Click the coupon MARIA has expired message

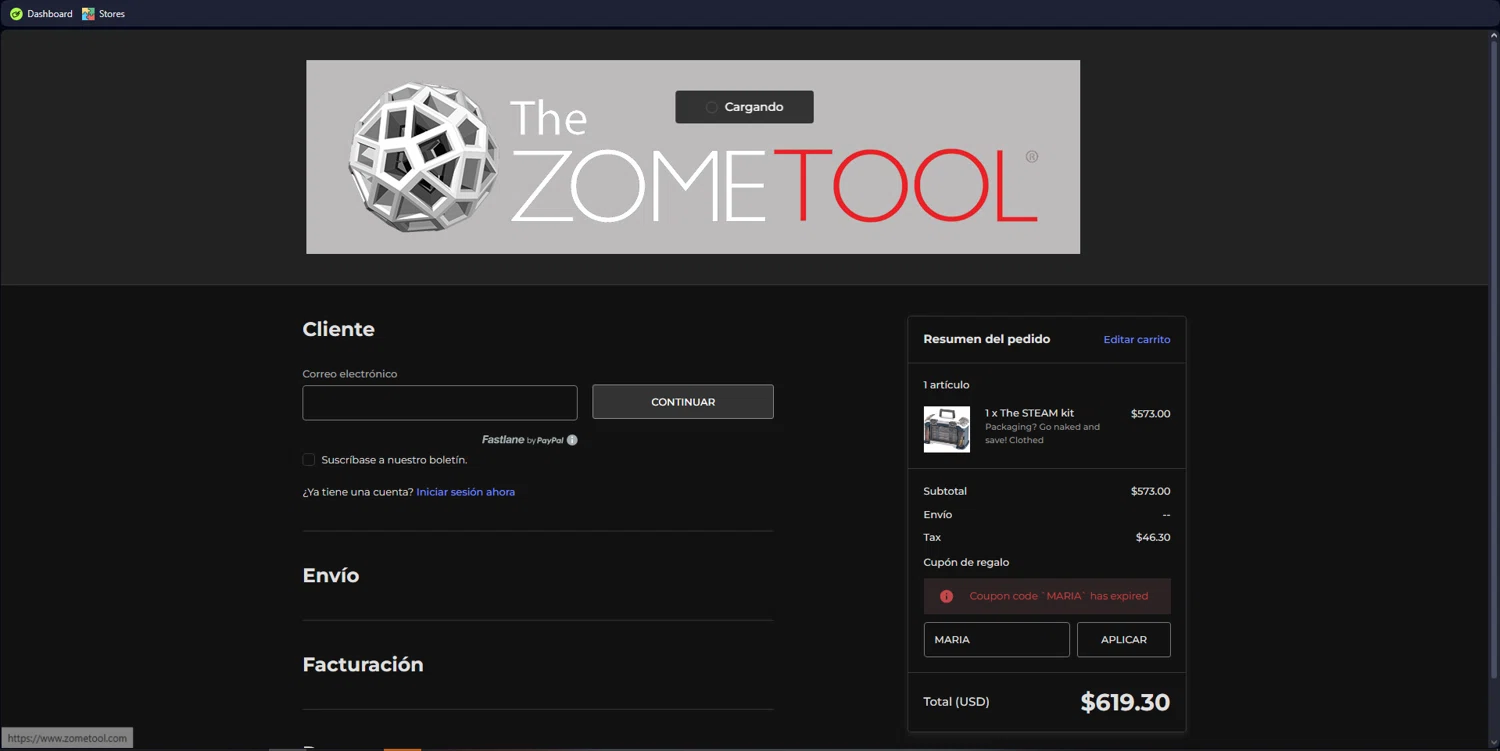(x=1059, y=596)
